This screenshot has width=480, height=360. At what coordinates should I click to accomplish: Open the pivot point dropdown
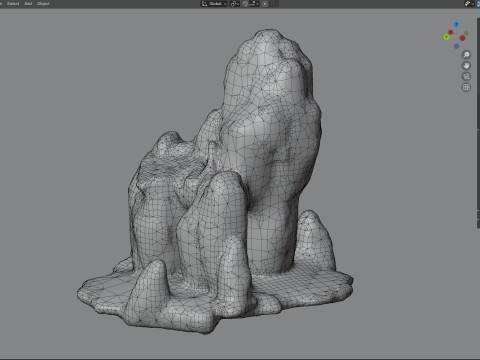(235, 4)
